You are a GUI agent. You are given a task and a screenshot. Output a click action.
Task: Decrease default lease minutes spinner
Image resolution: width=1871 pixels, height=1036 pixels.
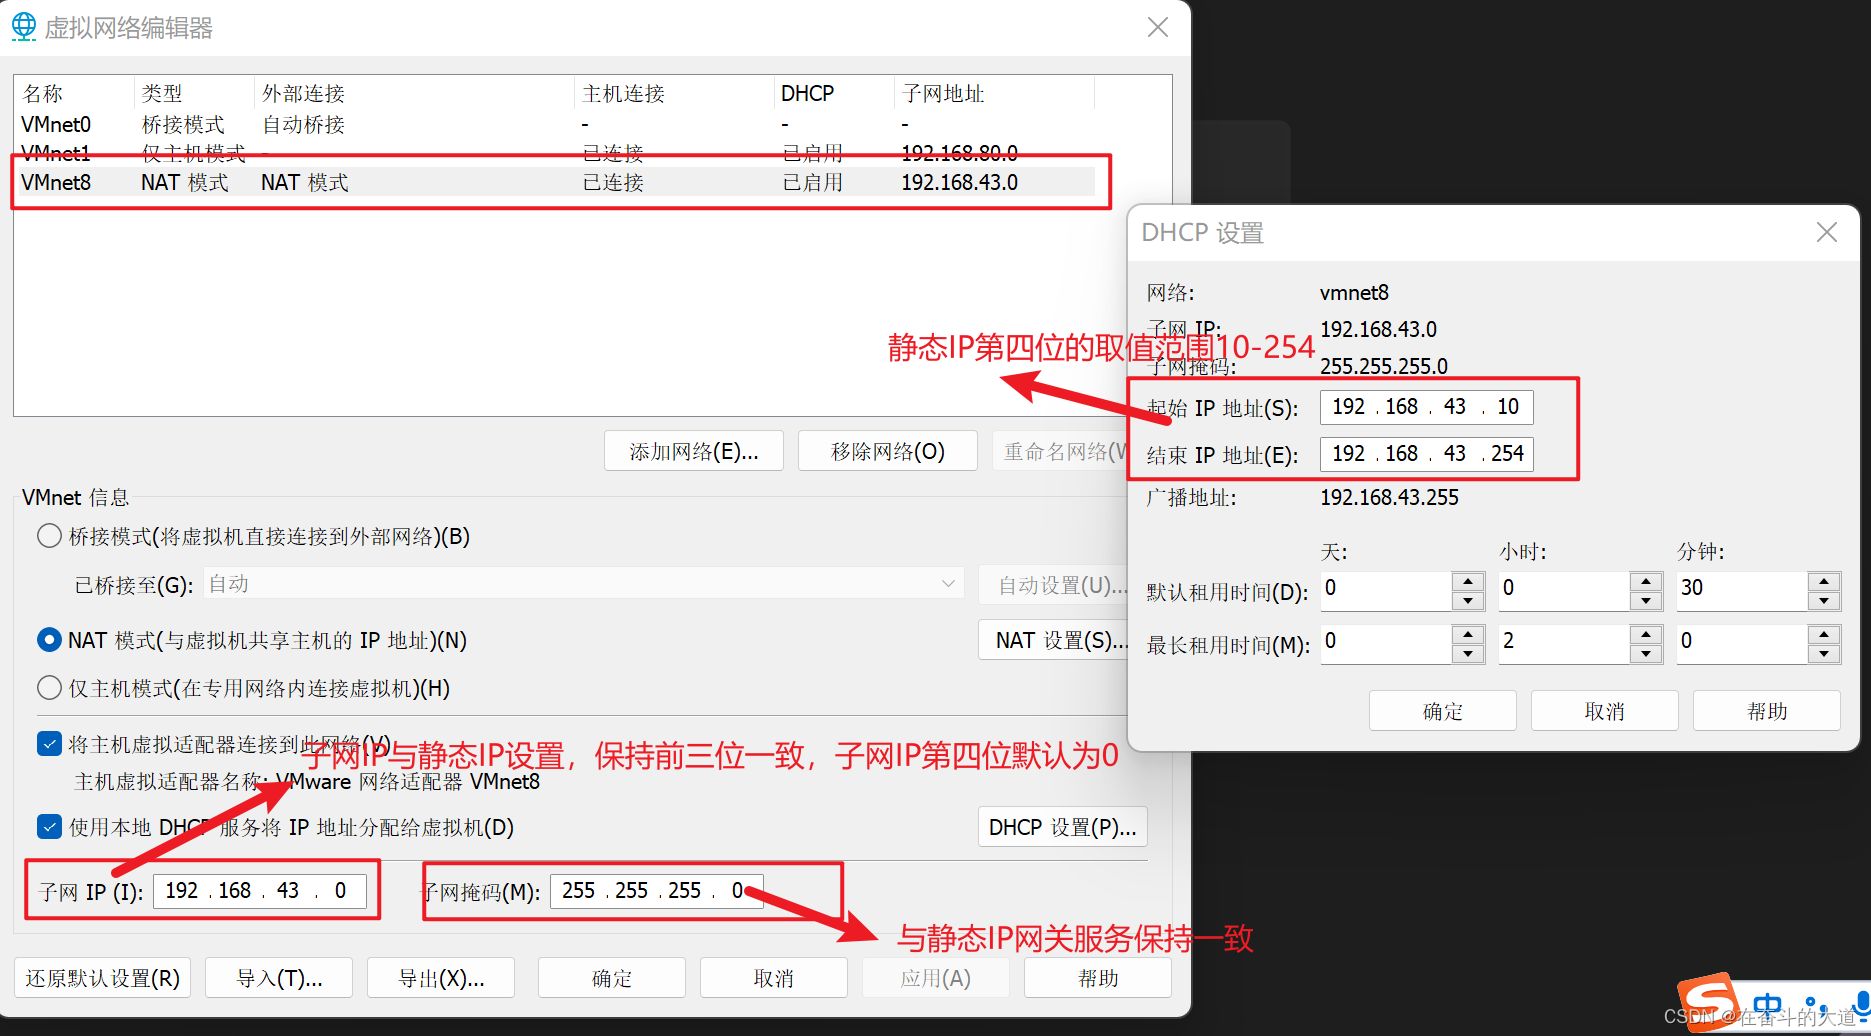tap(1824, 601)
